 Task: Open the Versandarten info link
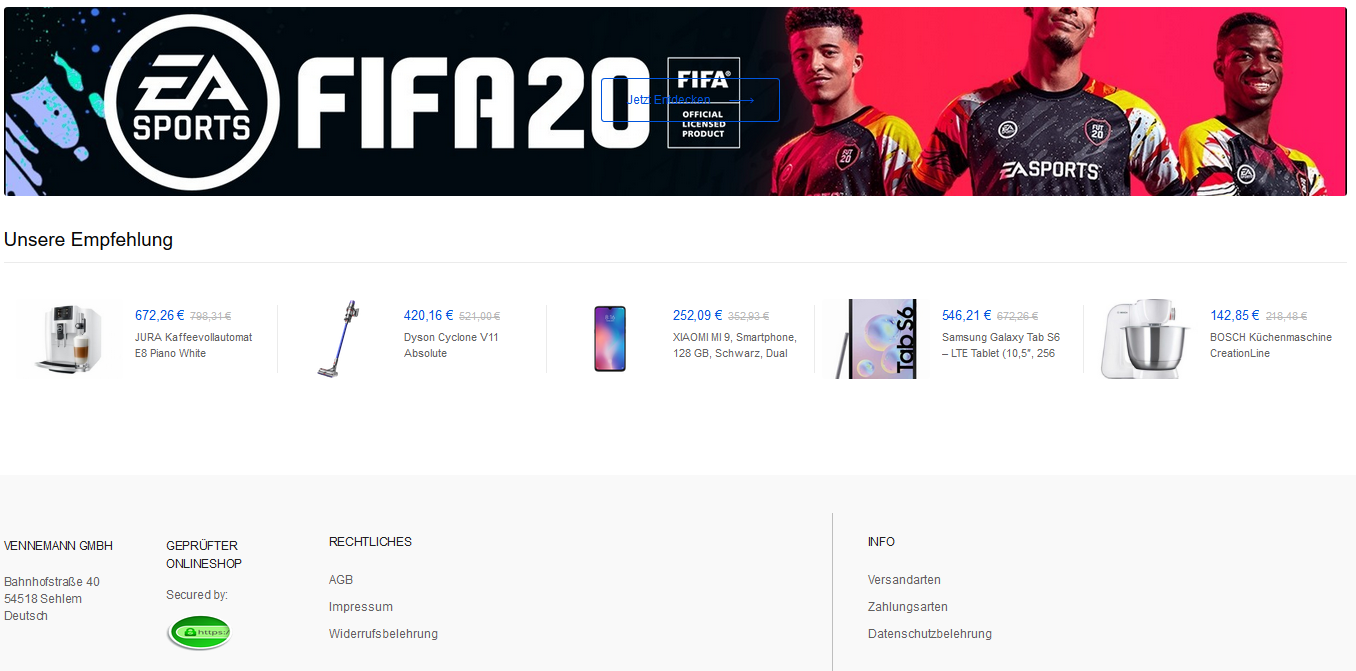(x=904, y=580)
